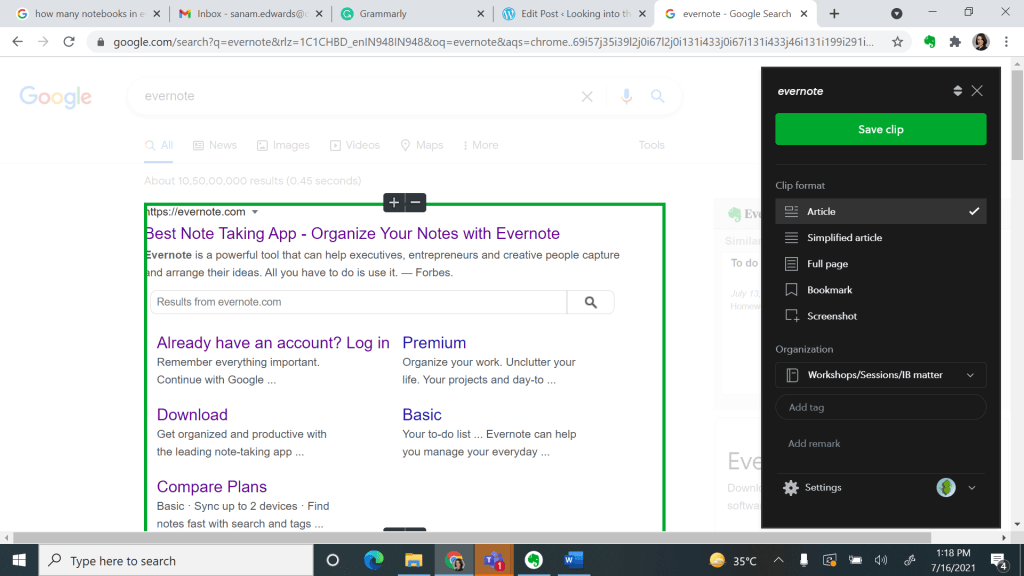Open Microsoft Teams from the taskbar

(493, 560)
